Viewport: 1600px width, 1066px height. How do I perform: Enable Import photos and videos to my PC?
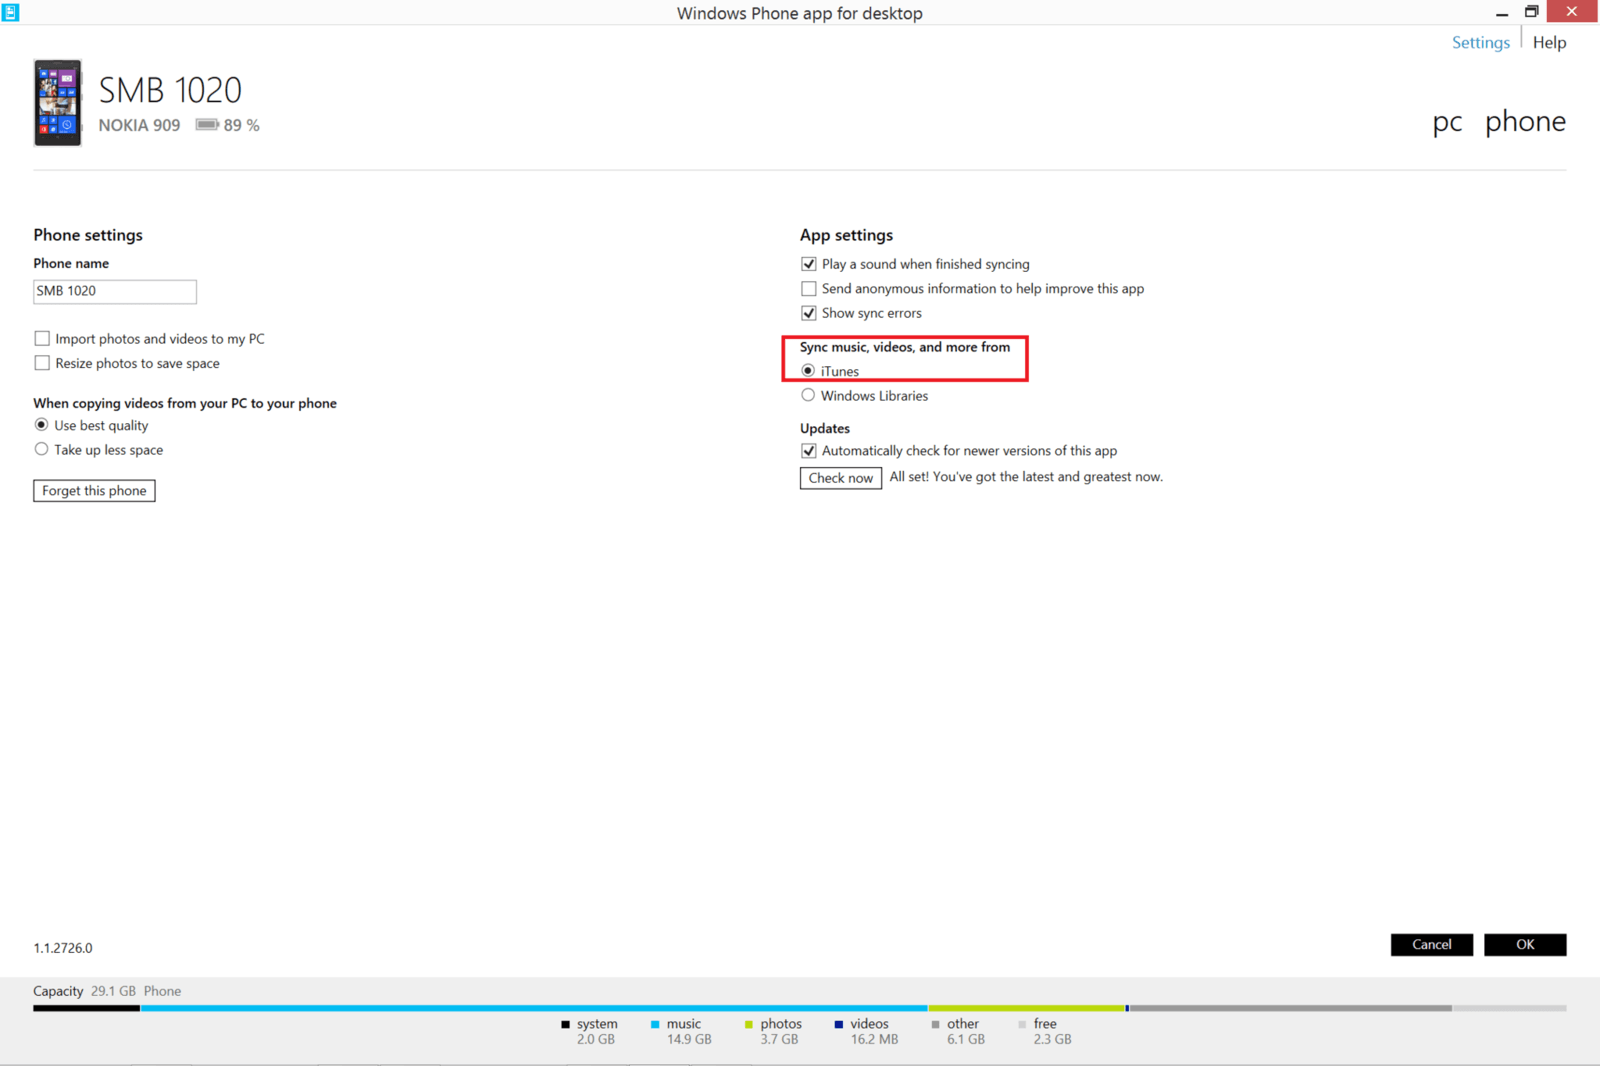[x=42, y=339]
